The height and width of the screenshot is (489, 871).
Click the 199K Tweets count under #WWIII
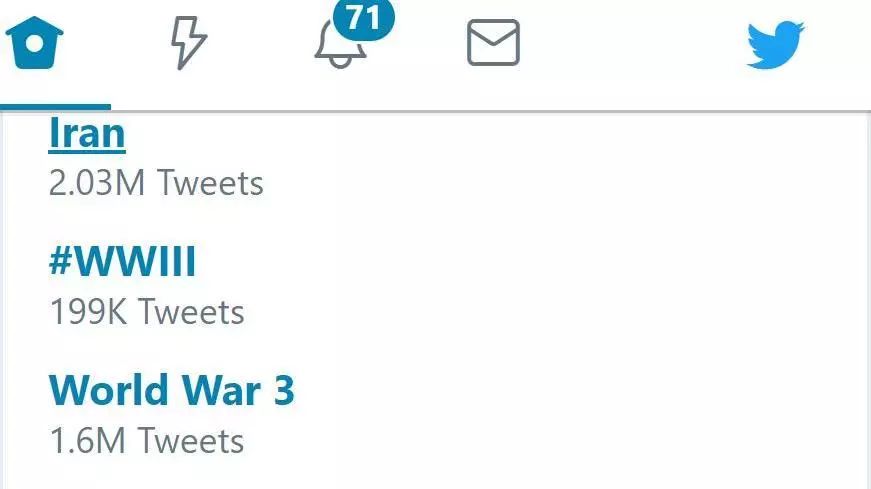point(147,312)
